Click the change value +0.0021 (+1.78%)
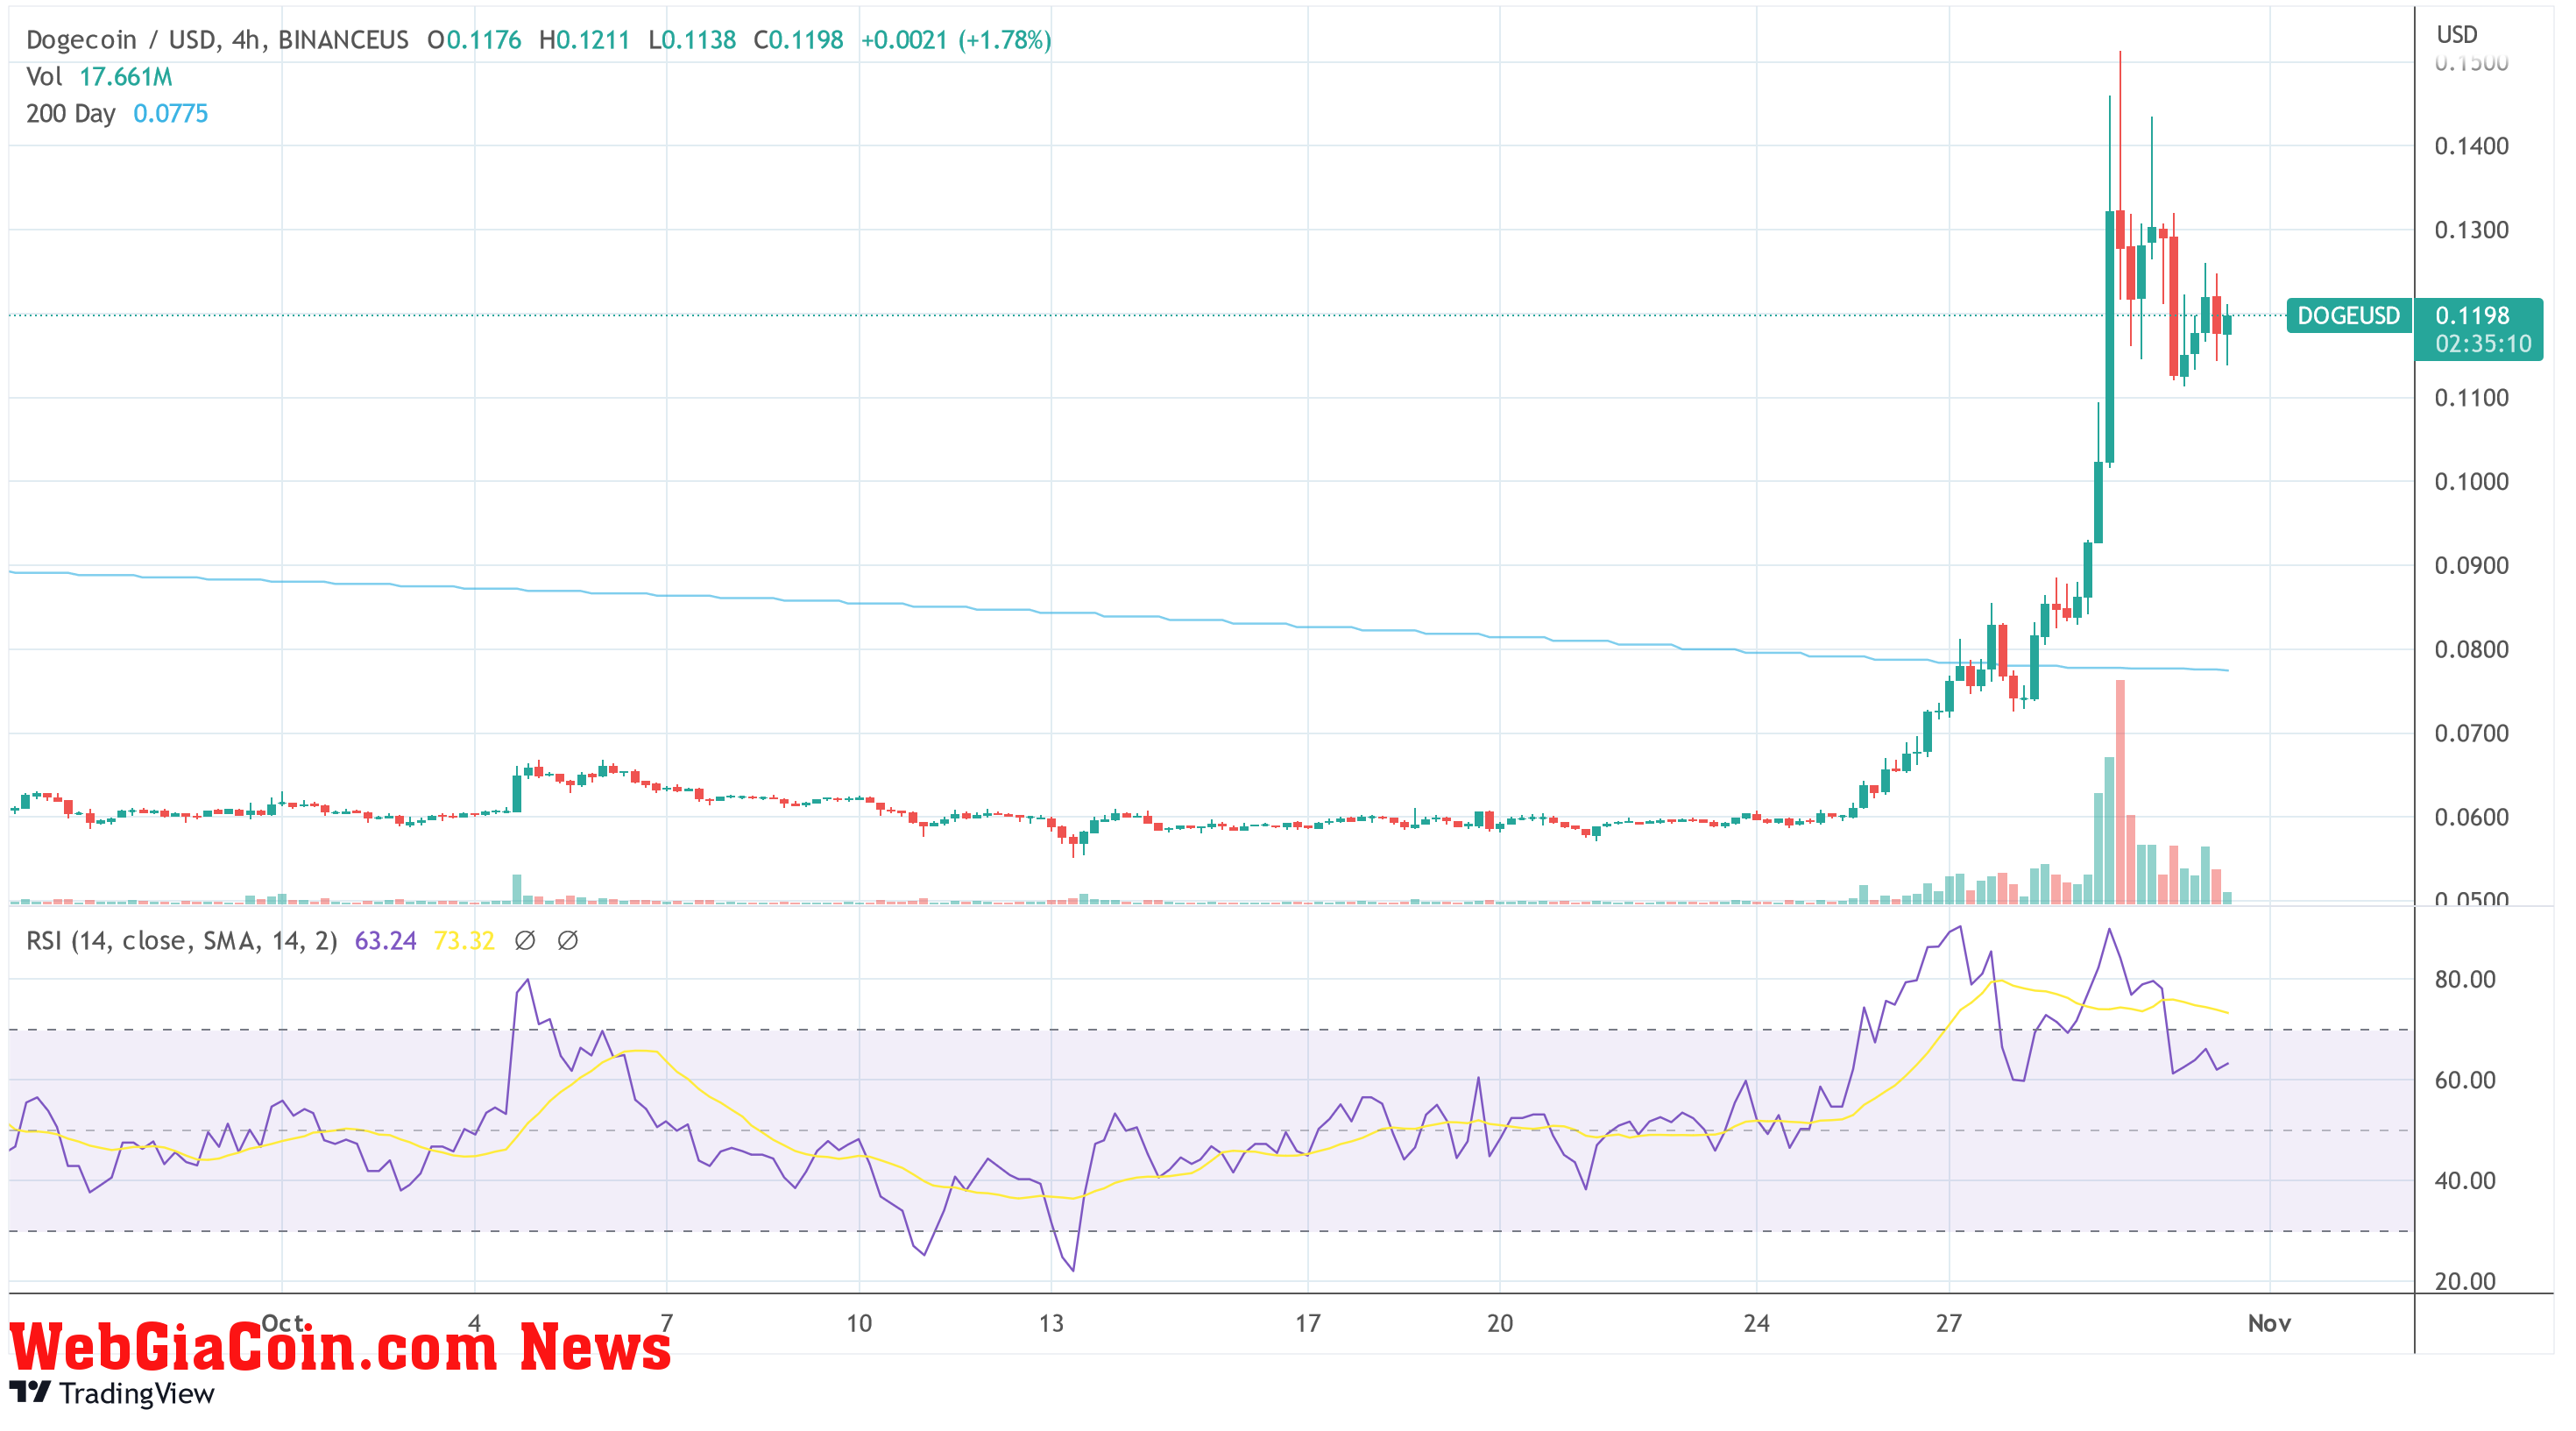Viewport: 2576px width, 1431px height. (956, 40)
